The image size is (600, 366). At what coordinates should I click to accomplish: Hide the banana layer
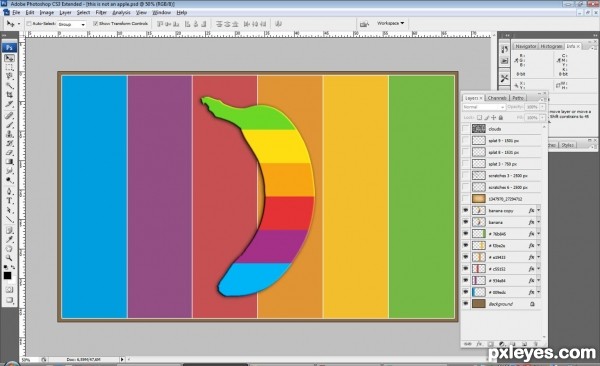pyautogui.click(x=465, y=222)
